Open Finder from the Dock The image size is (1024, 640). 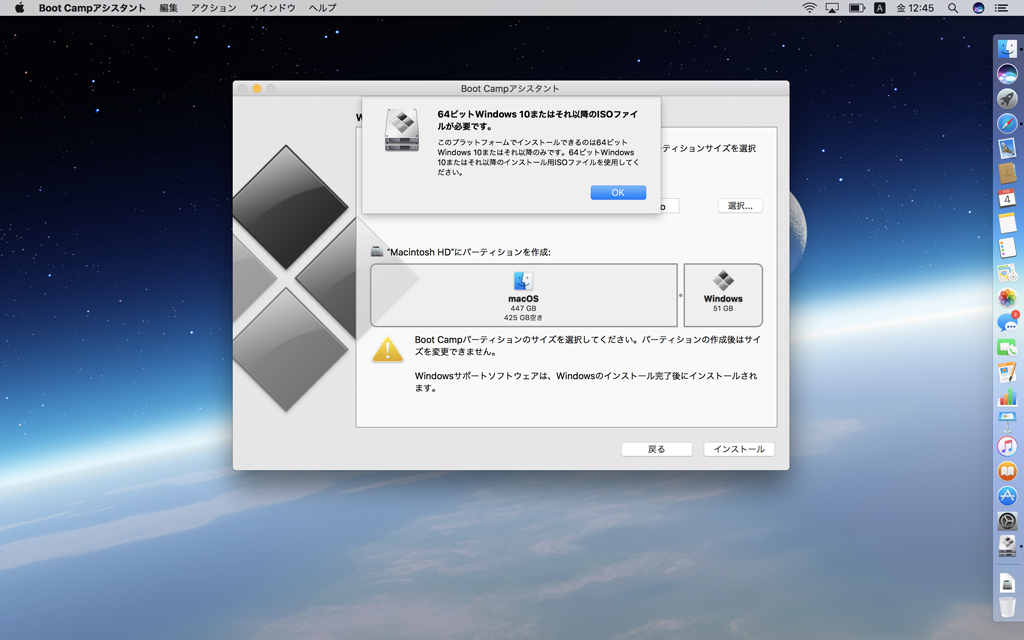tap(1007, 49)
